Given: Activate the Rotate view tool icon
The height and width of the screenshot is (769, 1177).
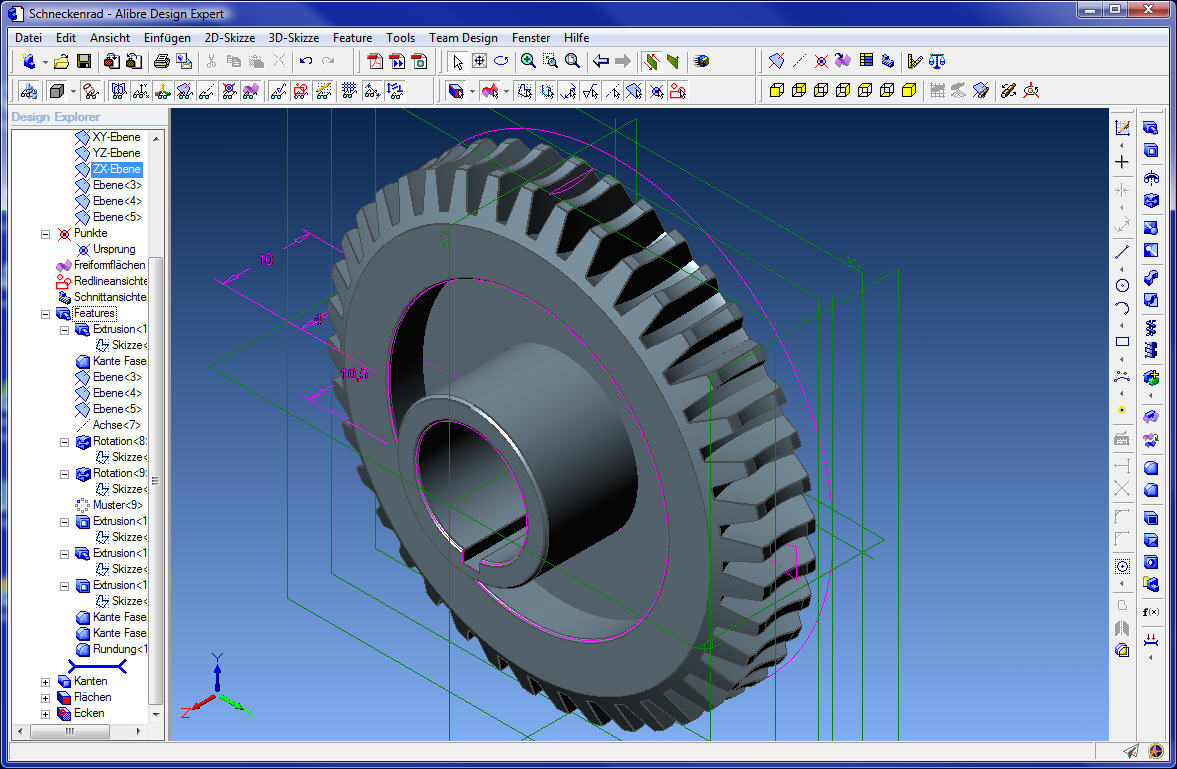Looking at the screenshot, I should click(501, 62).
